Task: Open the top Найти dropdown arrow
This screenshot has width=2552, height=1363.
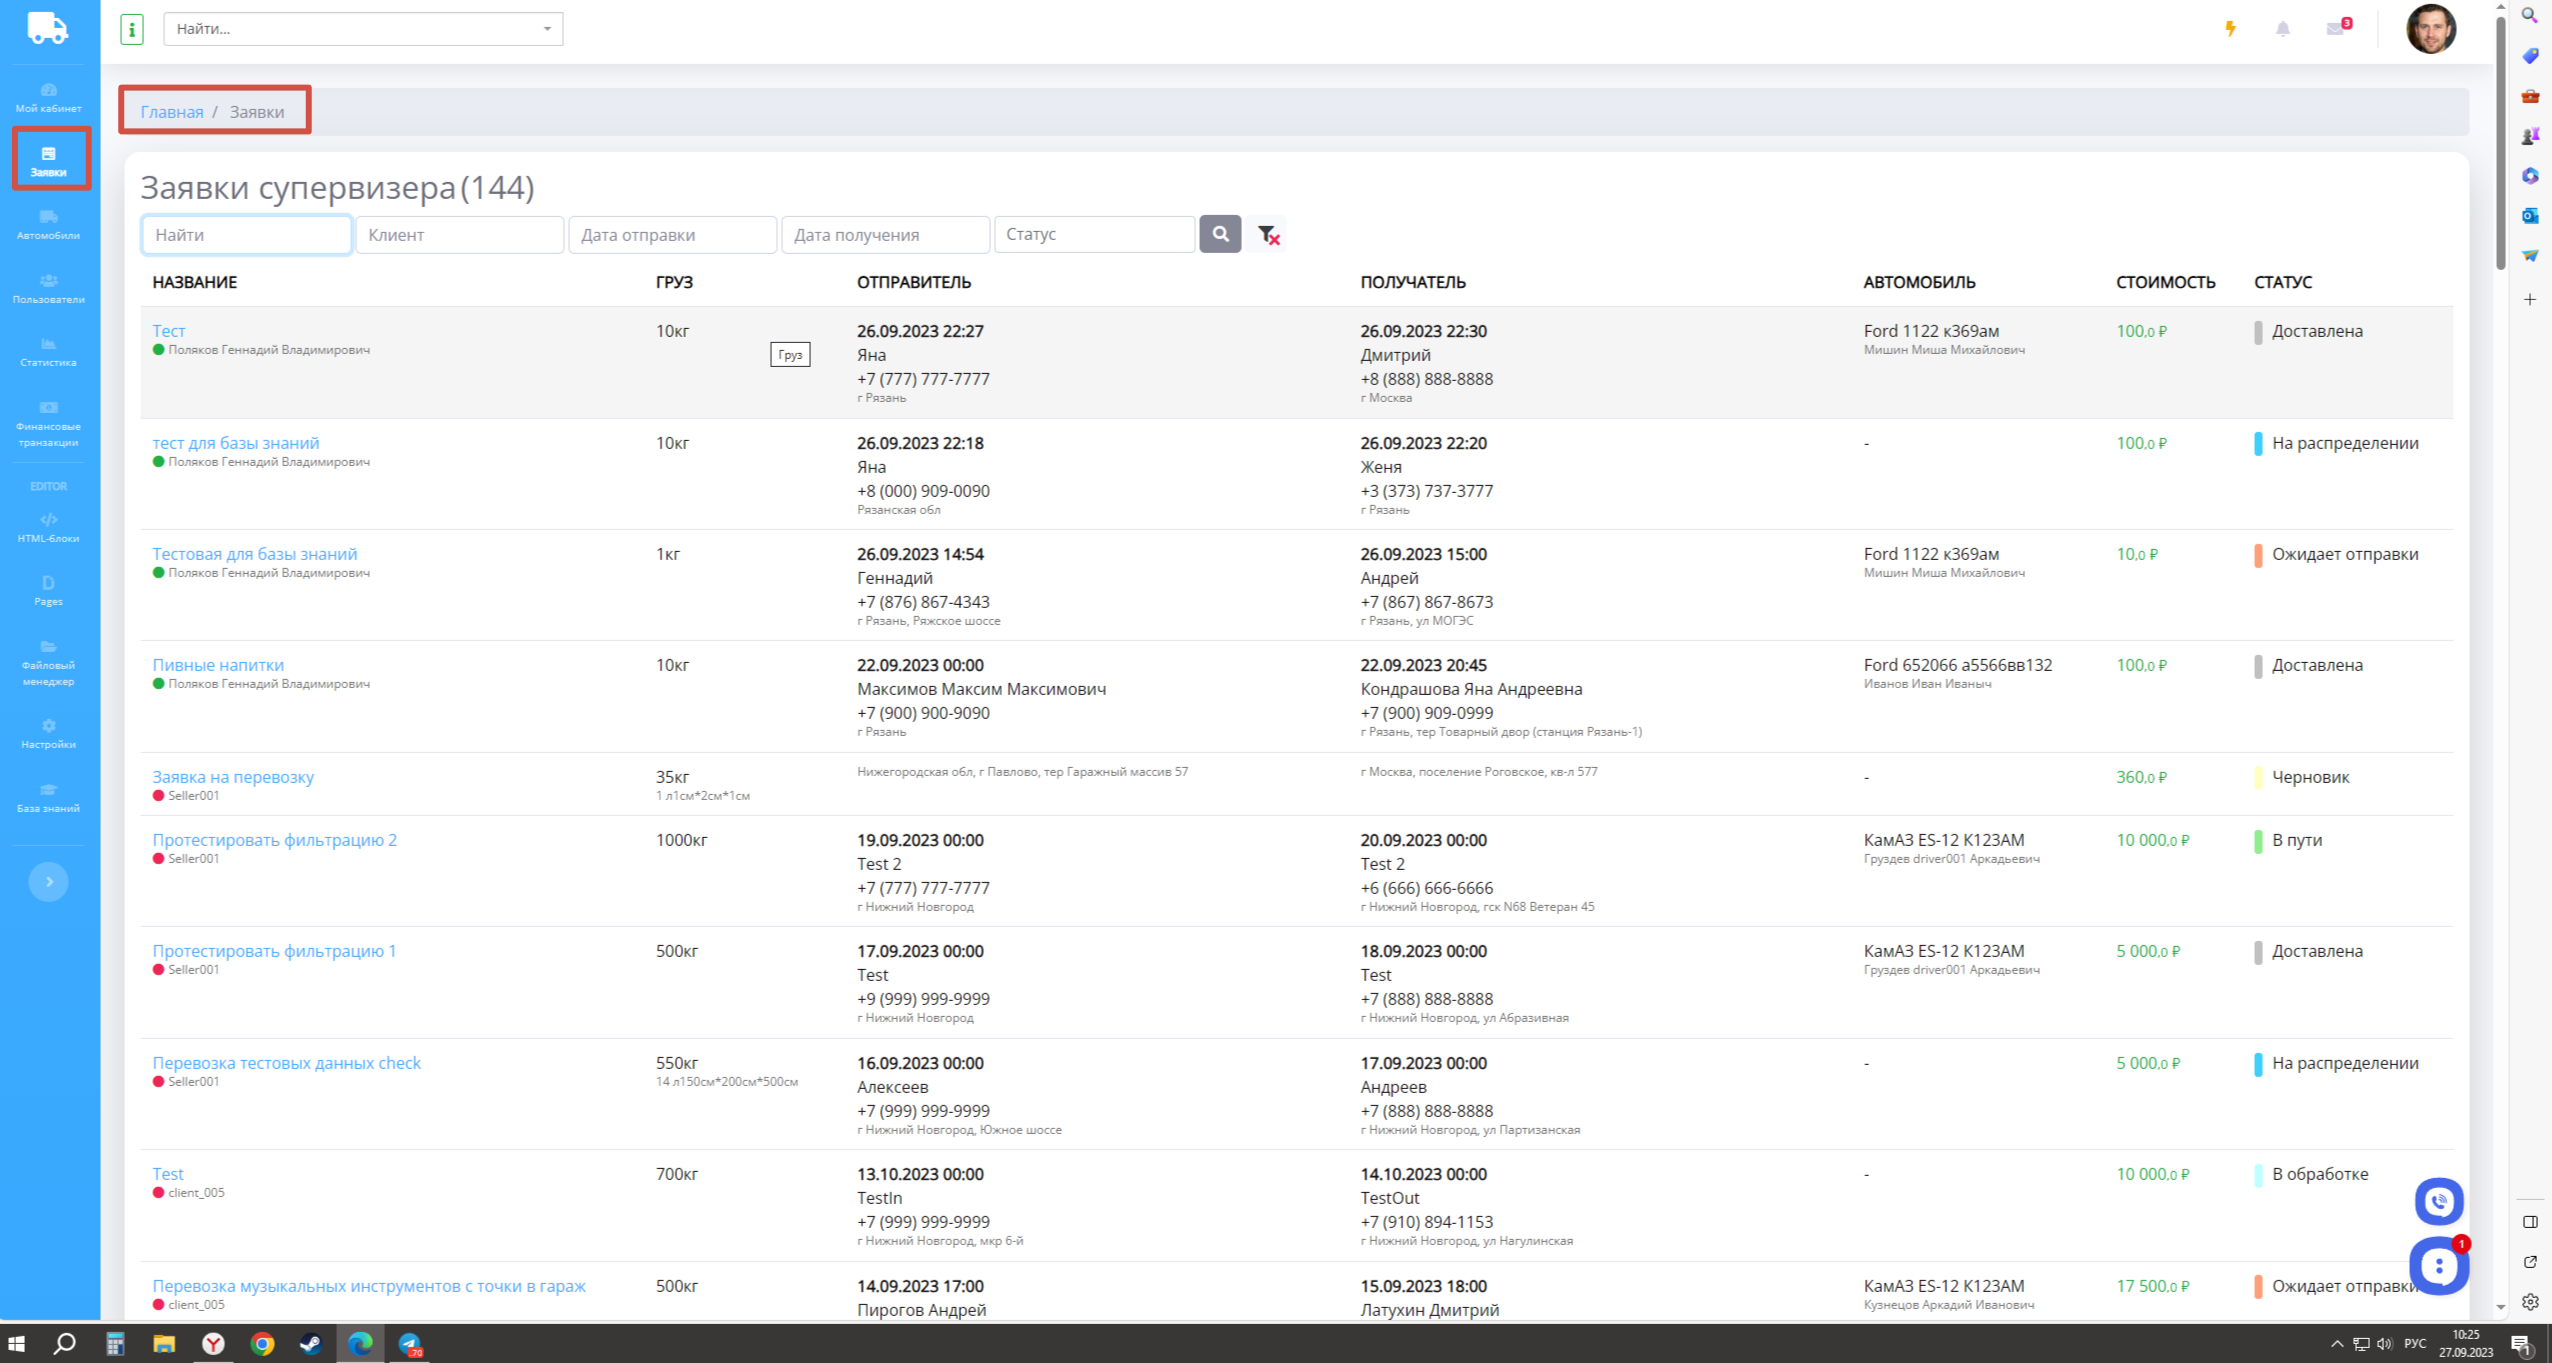Action: click(547, 29)
